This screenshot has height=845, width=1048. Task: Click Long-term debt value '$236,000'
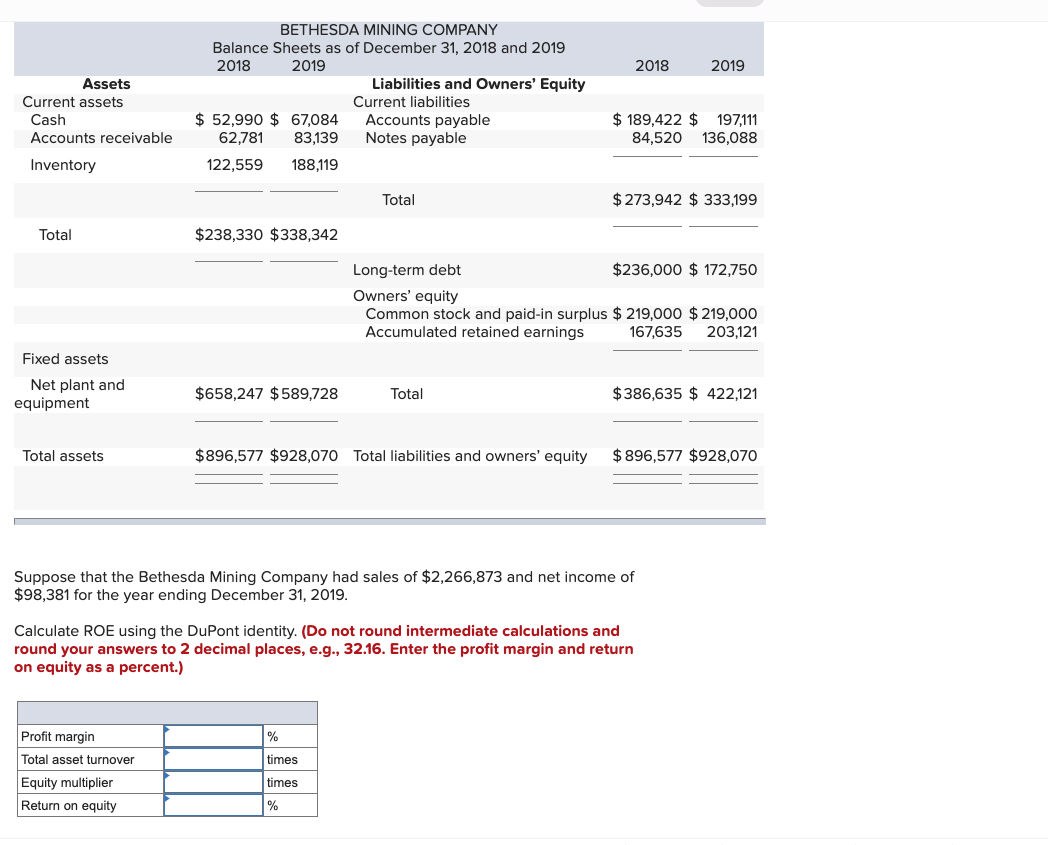click(648, 270)
